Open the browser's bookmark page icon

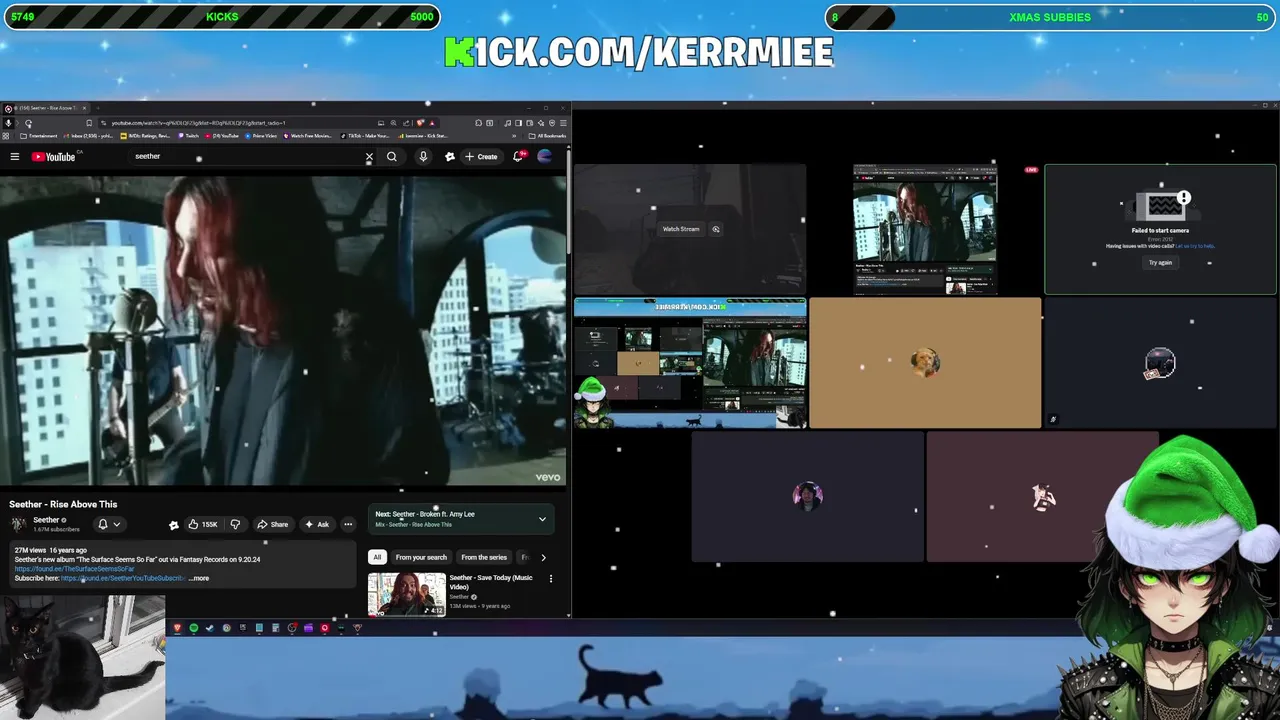89,123
